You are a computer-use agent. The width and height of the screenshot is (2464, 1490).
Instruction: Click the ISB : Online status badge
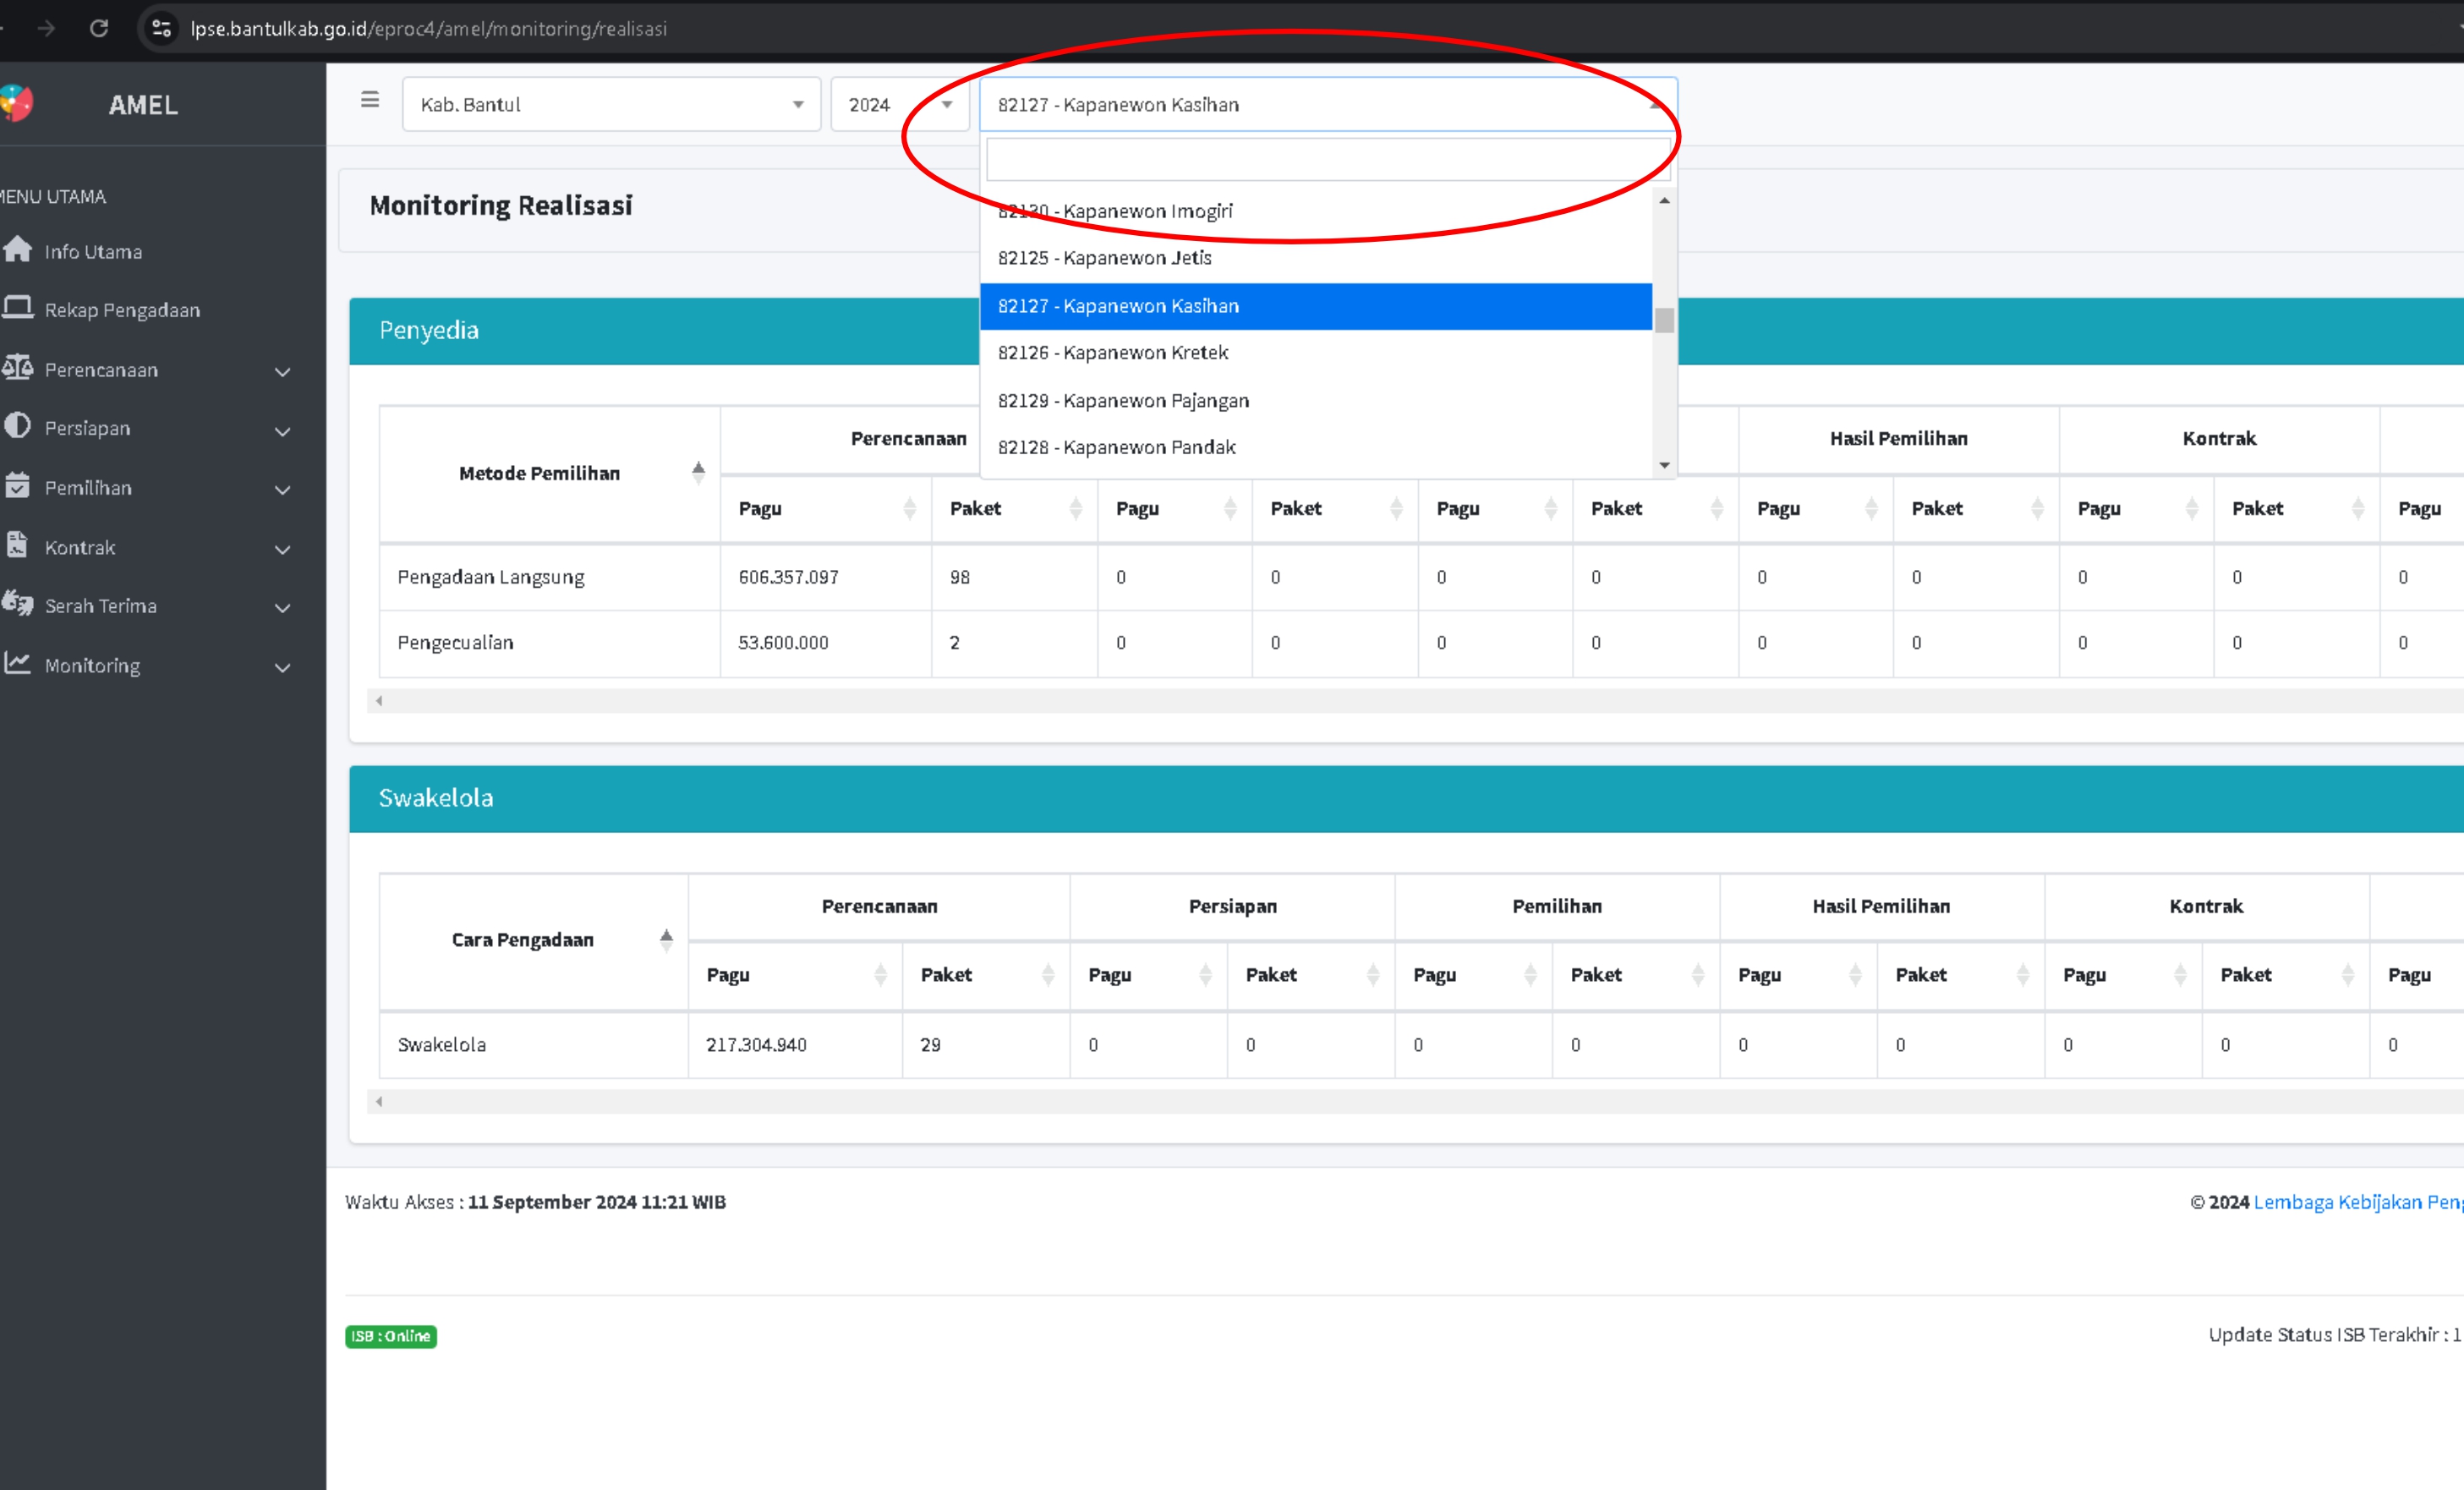(x=391, y=1336)
